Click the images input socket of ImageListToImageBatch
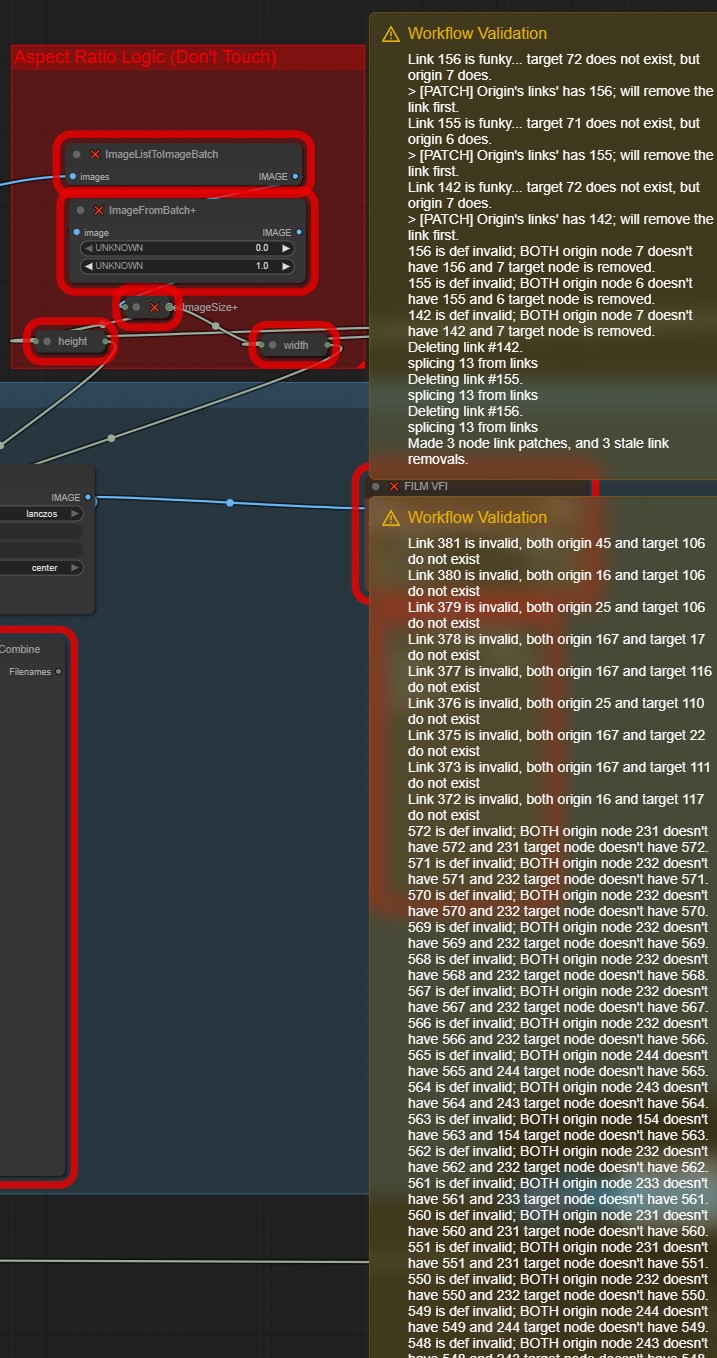This screenshot has width=717, height=1358. [73, 177]
